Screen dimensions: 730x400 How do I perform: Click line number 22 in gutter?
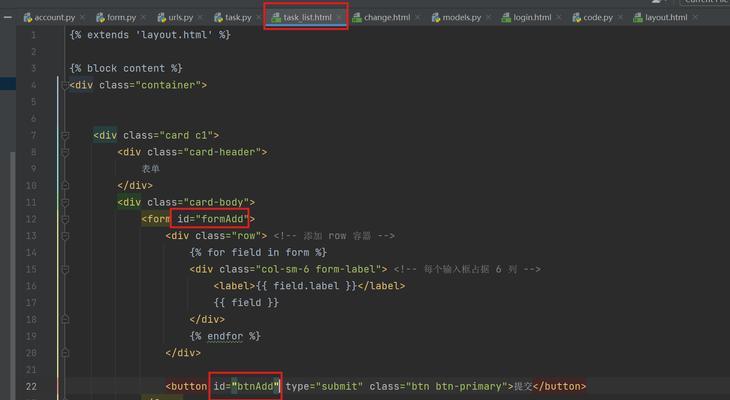click(31, 386)
